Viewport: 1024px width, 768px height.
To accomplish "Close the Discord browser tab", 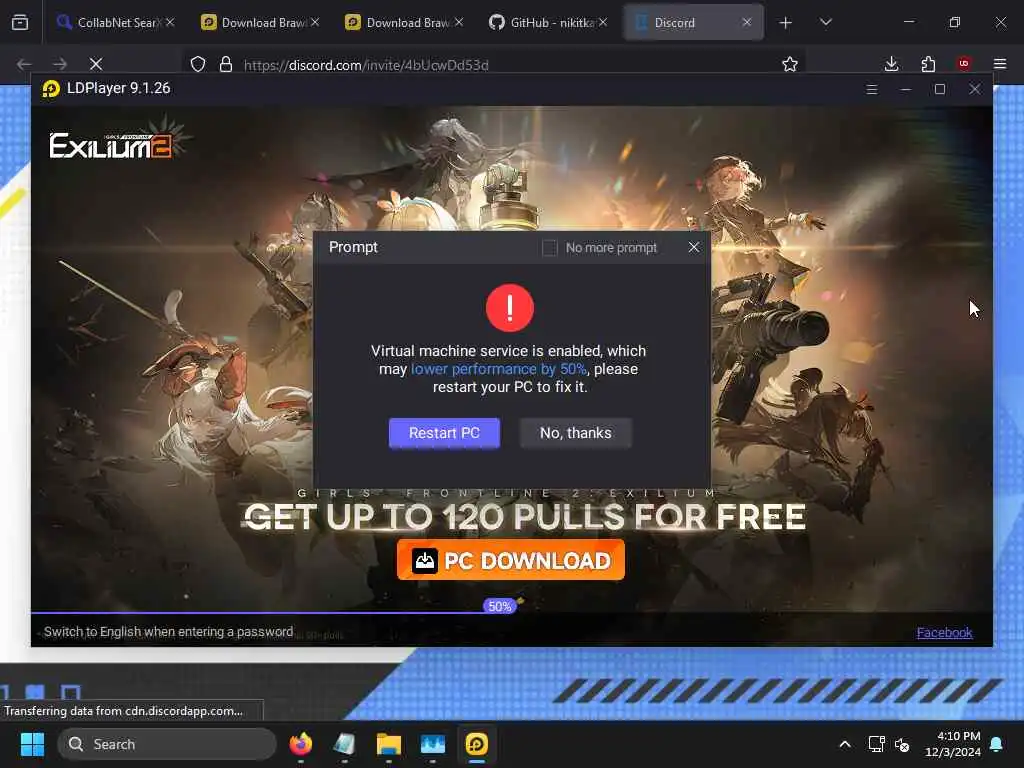I will [x=746, y=22].
